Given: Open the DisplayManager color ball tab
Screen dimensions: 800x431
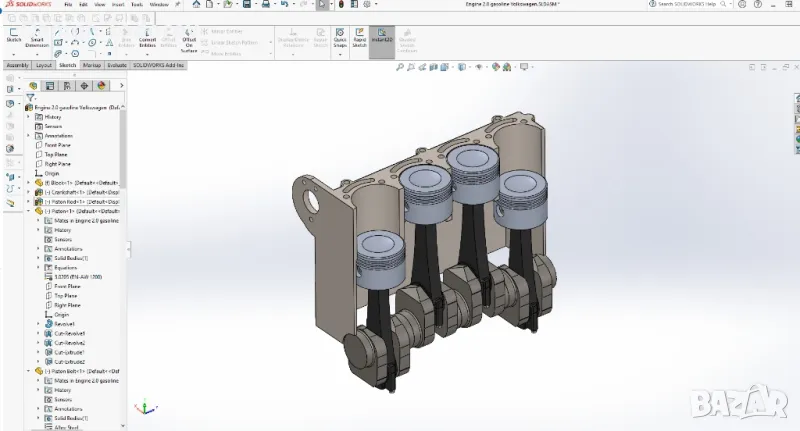Looking at the screenshot, I should (x=99, y=86).
